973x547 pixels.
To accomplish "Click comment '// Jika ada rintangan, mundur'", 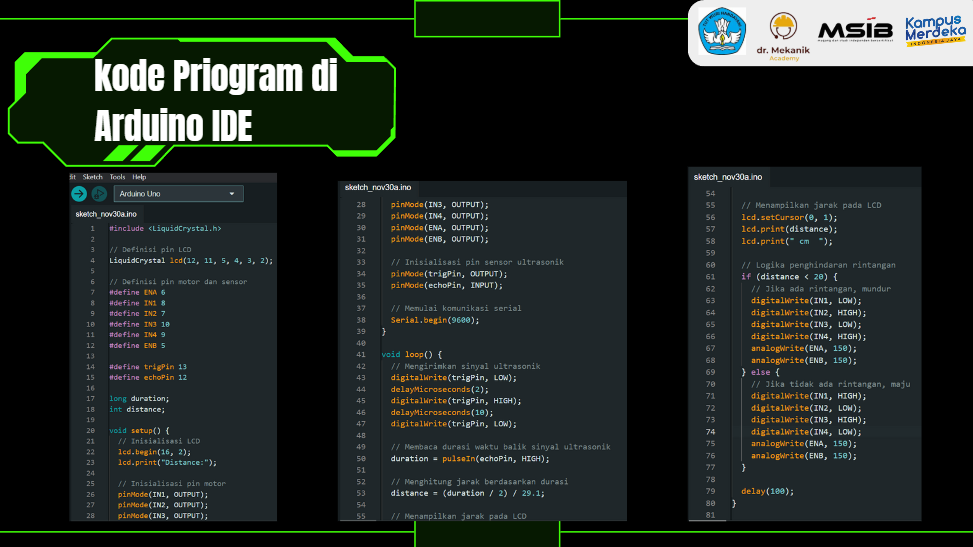I will pos(821,289).
